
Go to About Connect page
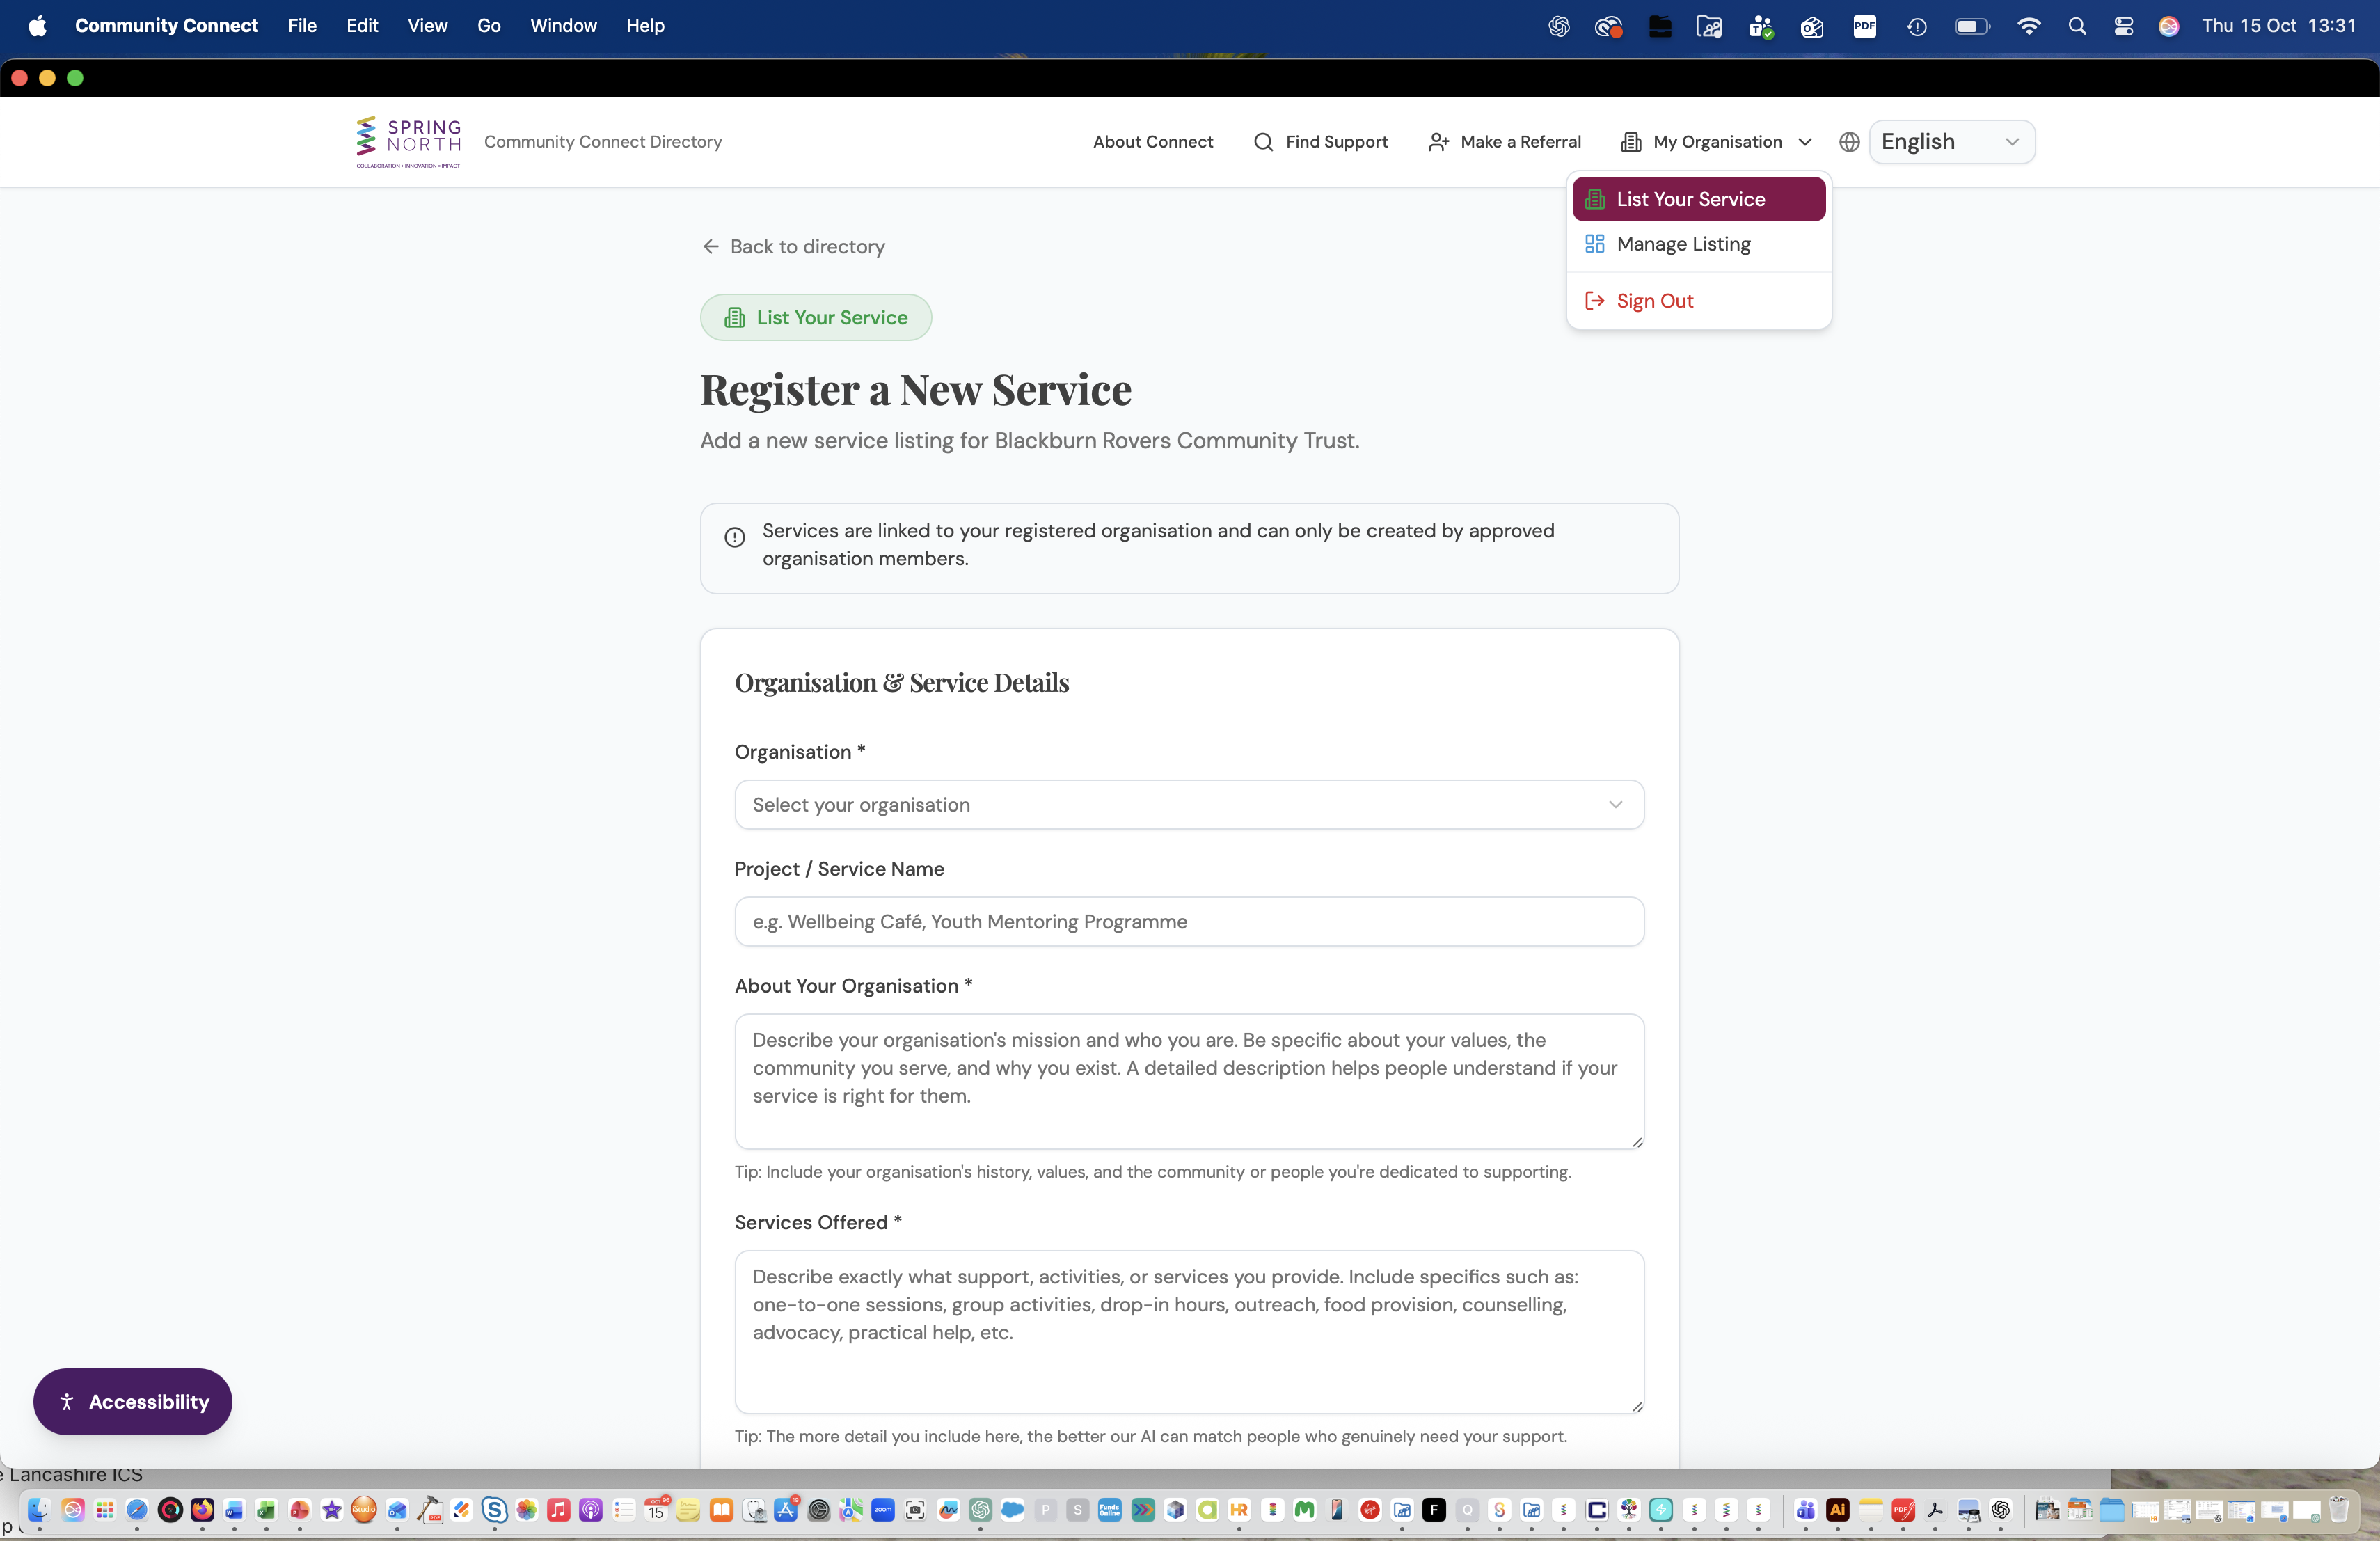(x=1153, y=142)
